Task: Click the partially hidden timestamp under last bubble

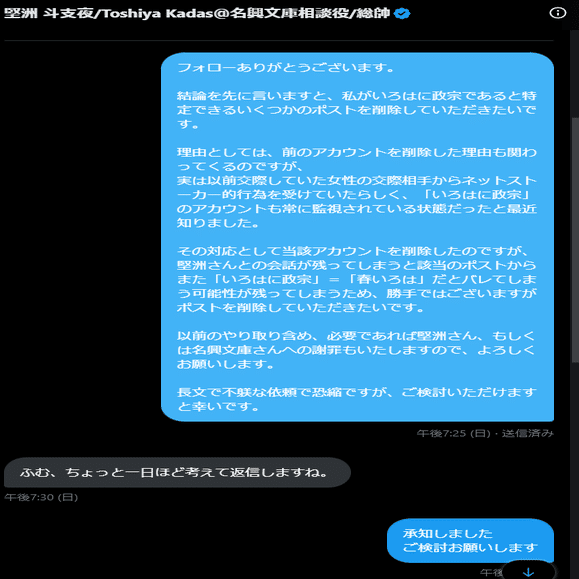Action: [491, 573]
